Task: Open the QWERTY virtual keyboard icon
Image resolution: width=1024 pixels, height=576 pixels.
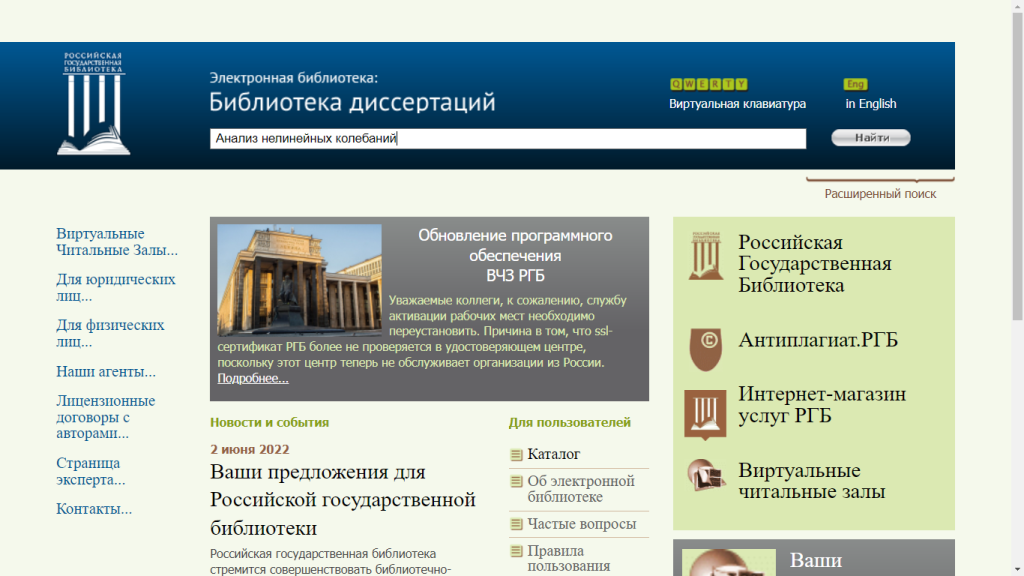Action: (x=709, y=84)
